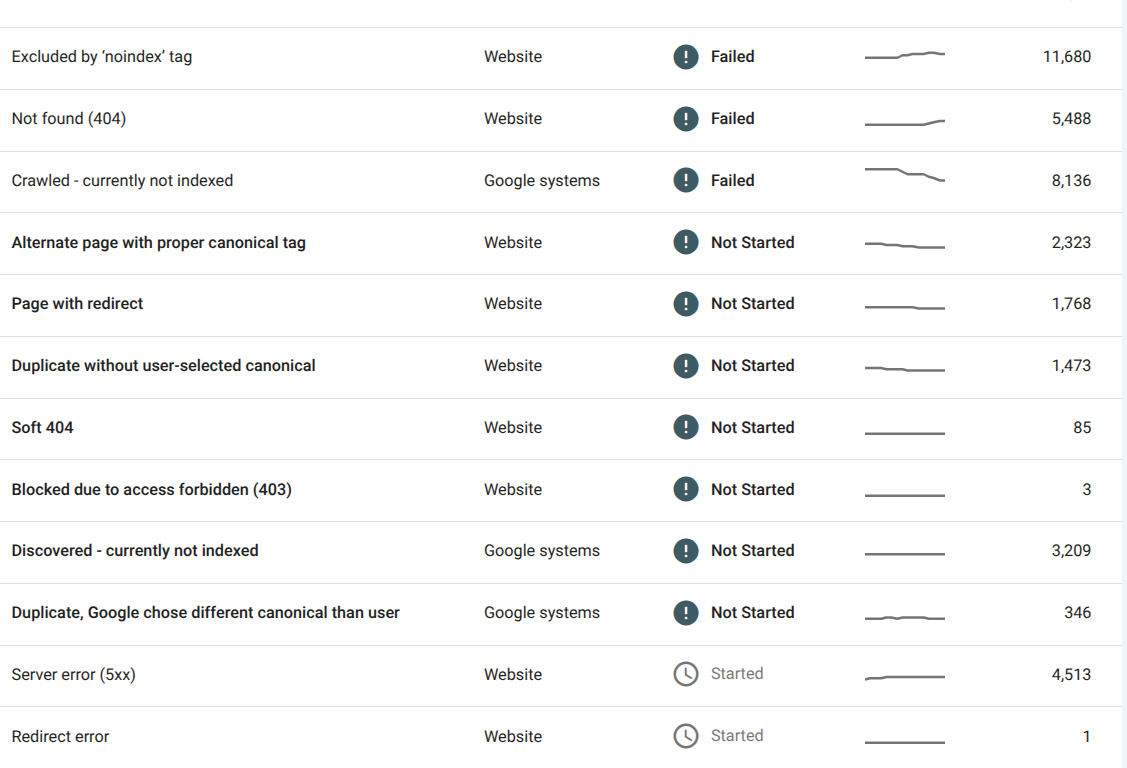Click status icon for Discovered - currently not indexed
The image size is (1127, 768).
pos(685,551)
